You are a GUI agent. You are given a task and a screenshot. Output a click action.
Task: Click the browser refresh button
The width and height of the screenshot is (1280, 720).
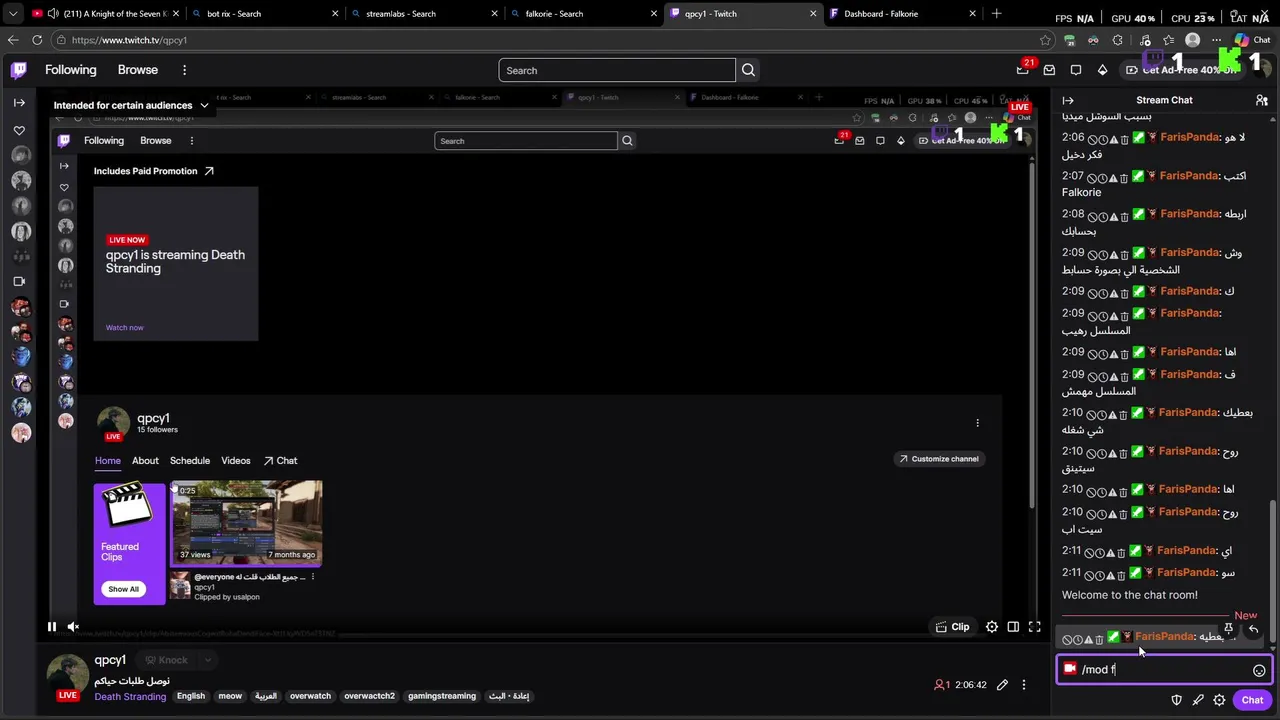coord(37,40)
